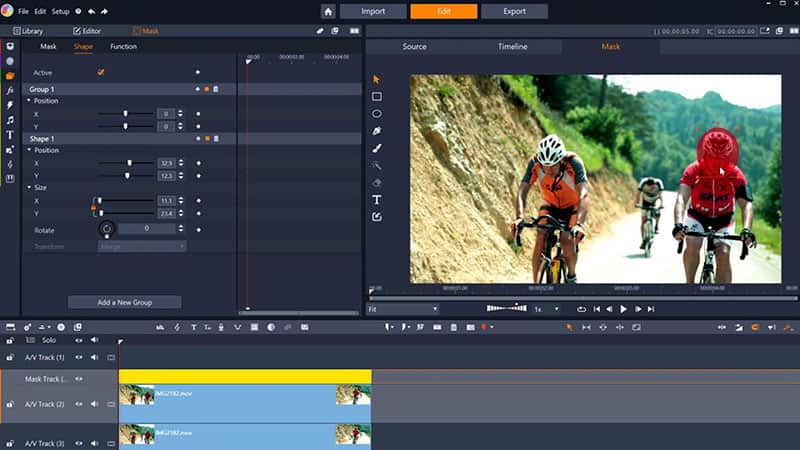800x450 pixels.
Task: Mute audio on A/V Track (2)
Action: (x=95, y=404)
